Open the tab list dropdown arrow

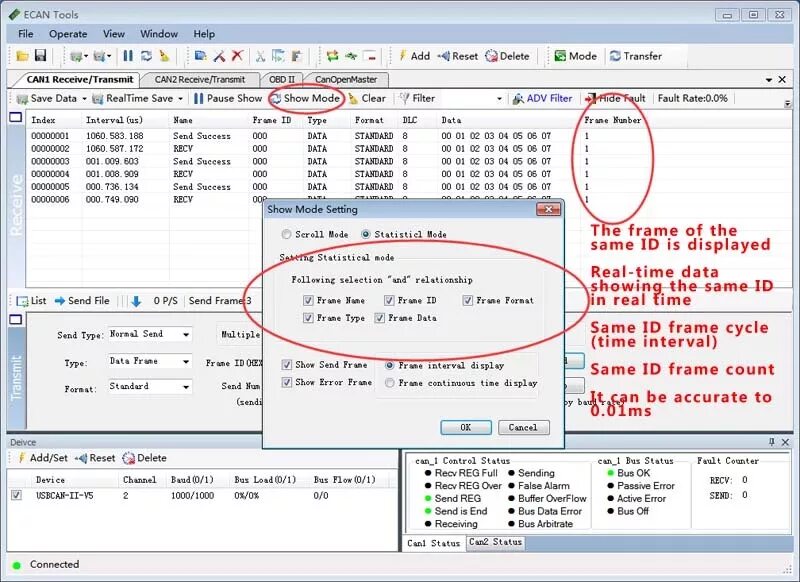click(x=769, y=80)
